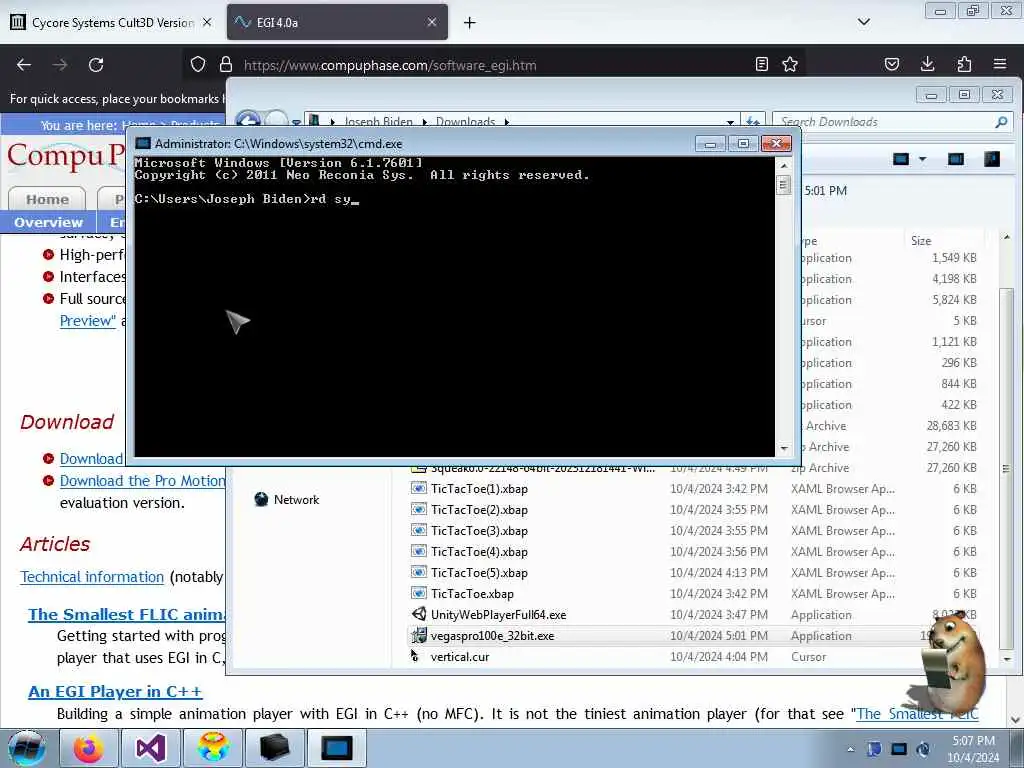Viewport: 1024px width, 768px height.
Task: Show hidden system tray icons arrow
Action: point(850,750)
